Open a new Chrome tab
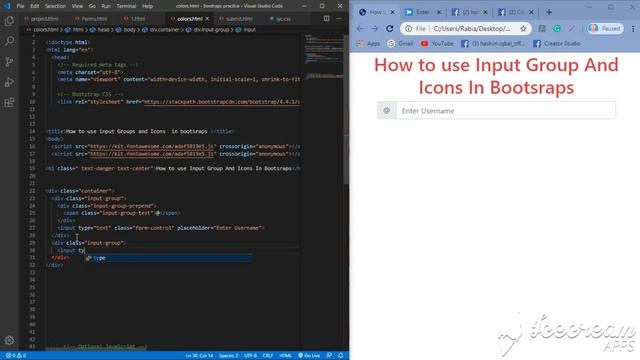The width and height of the screenshot is (640, 360). (x=549, y=12)
